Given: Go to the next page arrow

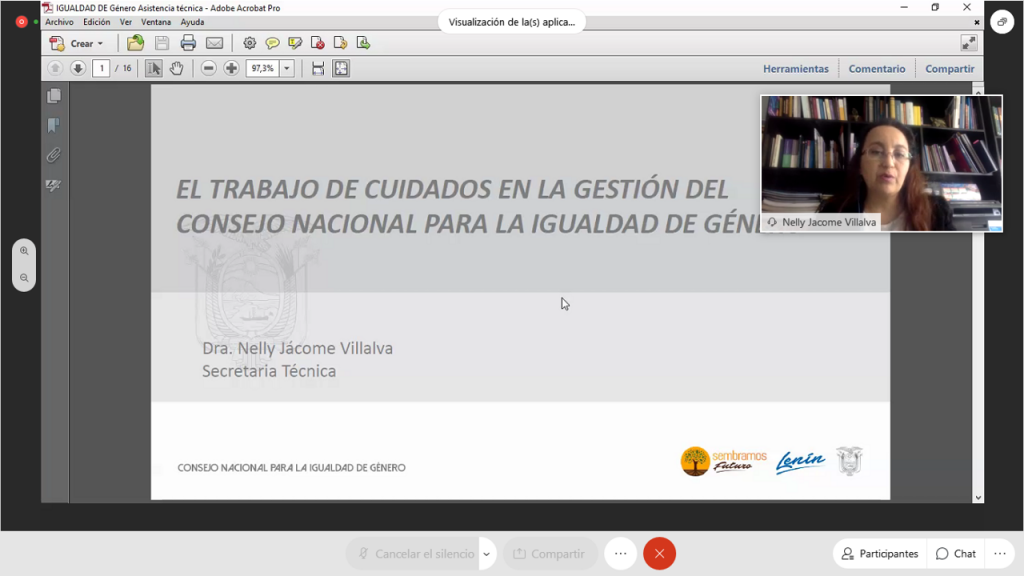Looking at the screenshot, I should click(78, 68).
